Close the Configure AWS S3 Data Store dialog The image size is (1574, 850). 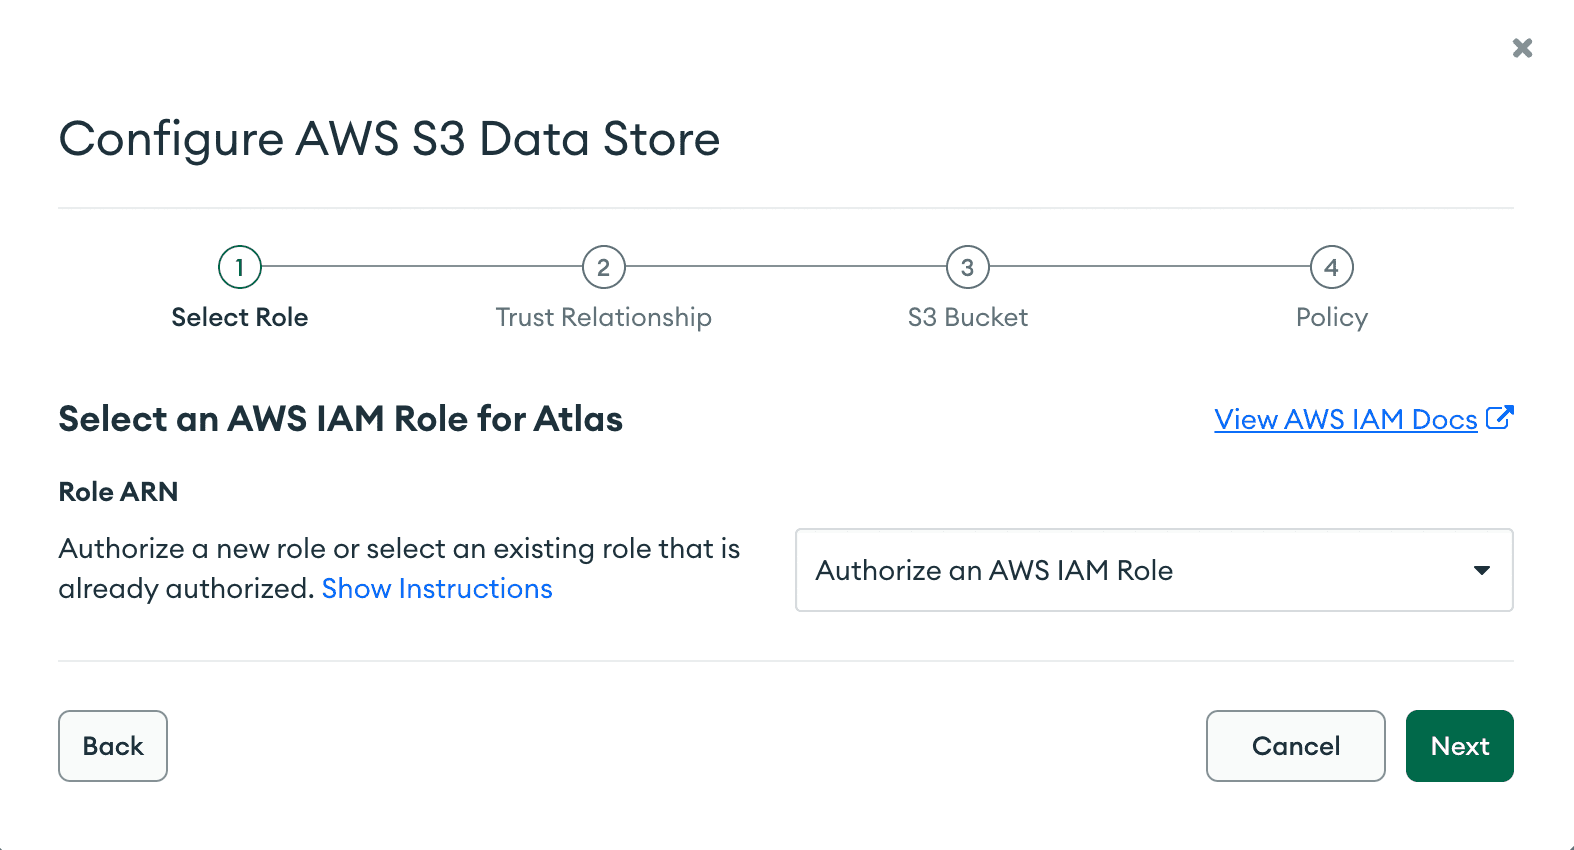tap(1522, 48)
